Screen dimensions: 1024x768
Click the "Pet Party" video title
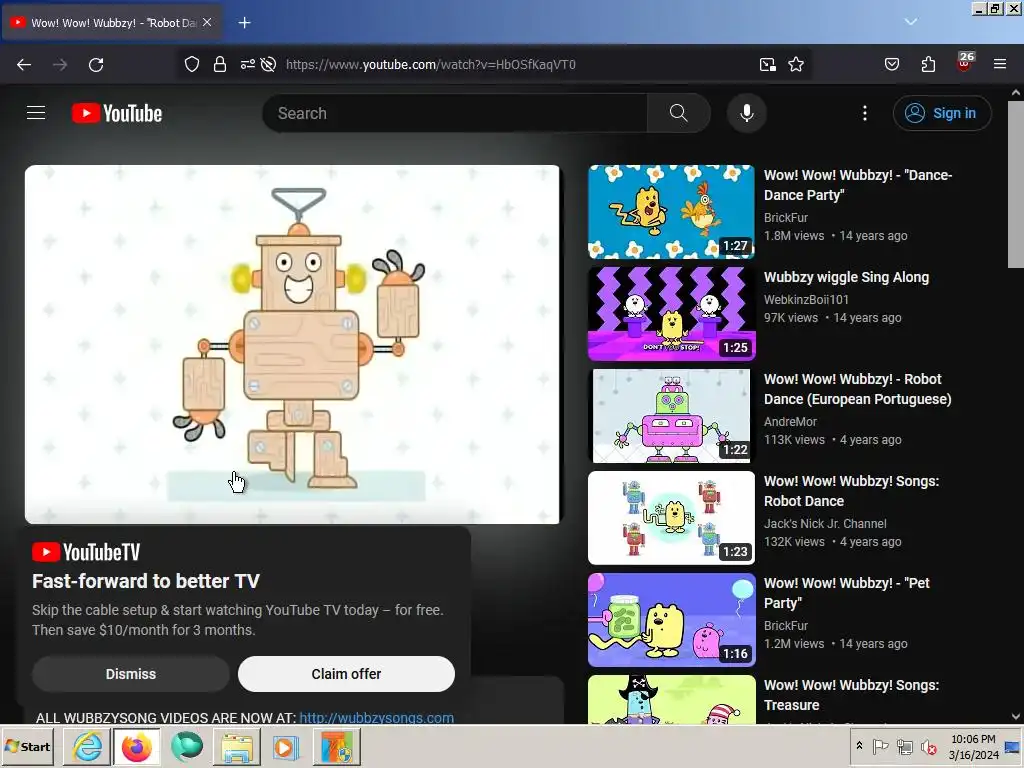(x=847, y=592)
